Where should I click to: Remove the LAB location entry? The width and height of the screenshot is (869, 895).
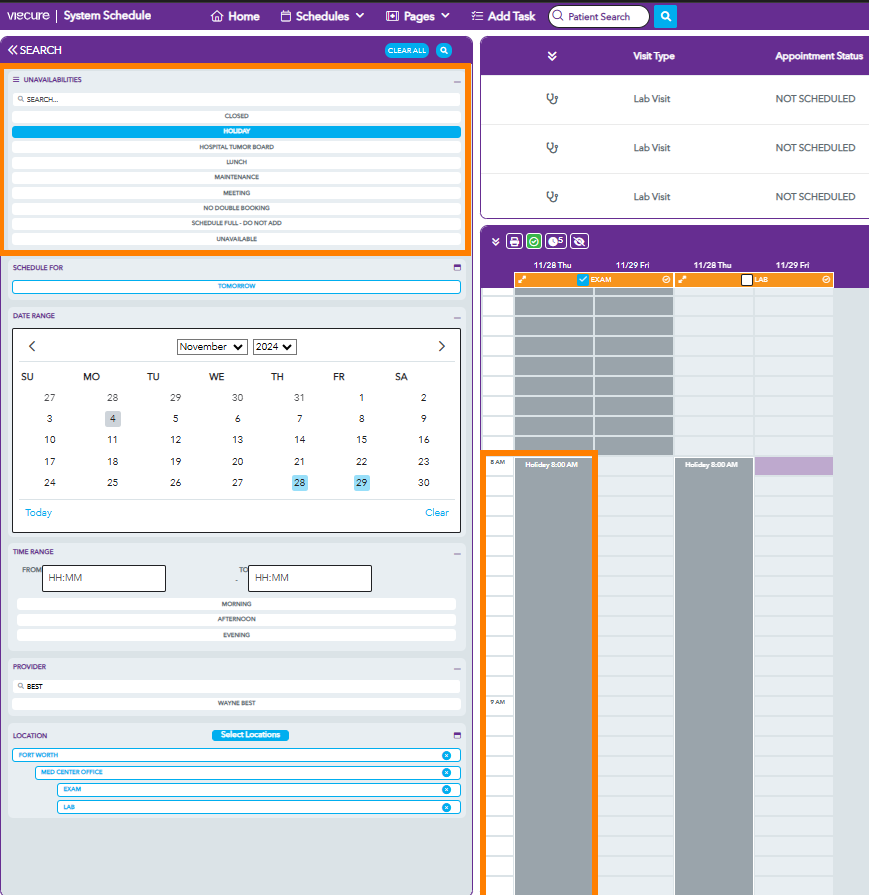coord(446,807)
